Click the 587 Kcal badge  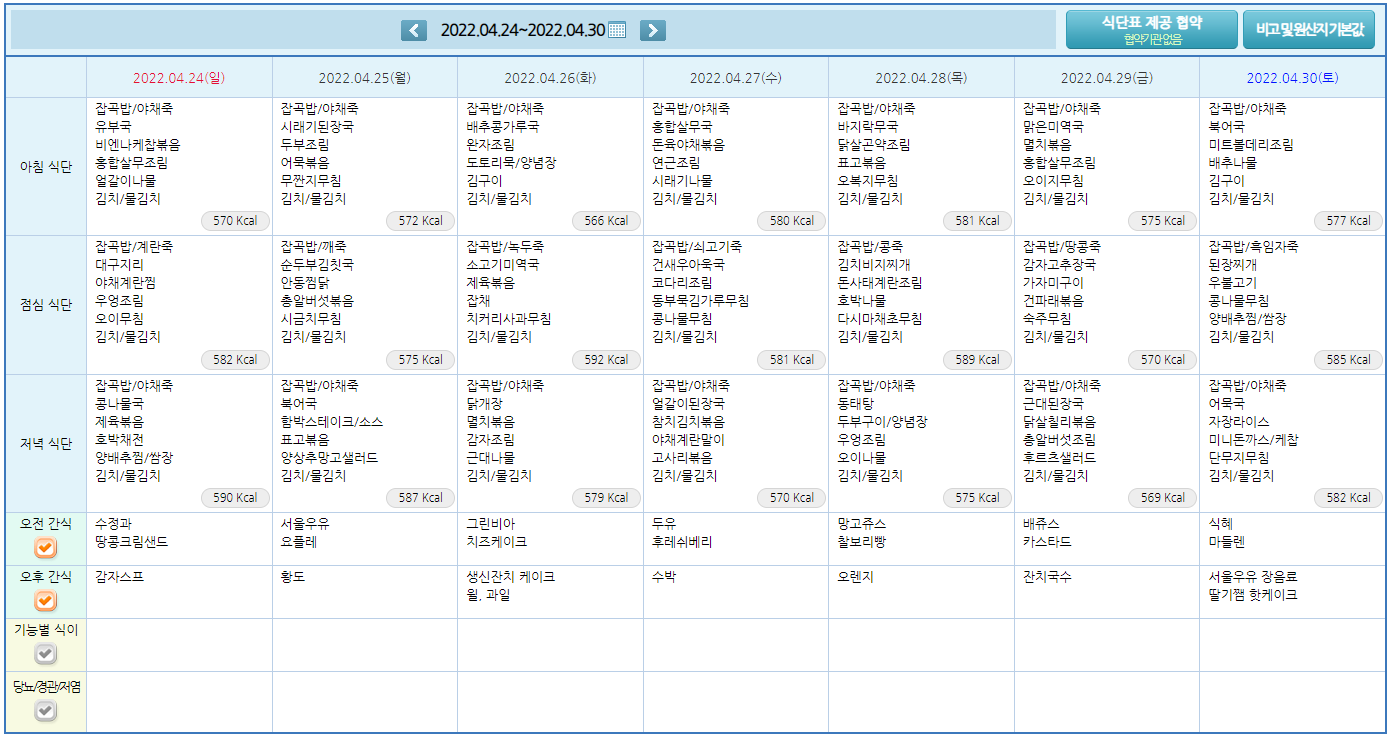(421, 497)
